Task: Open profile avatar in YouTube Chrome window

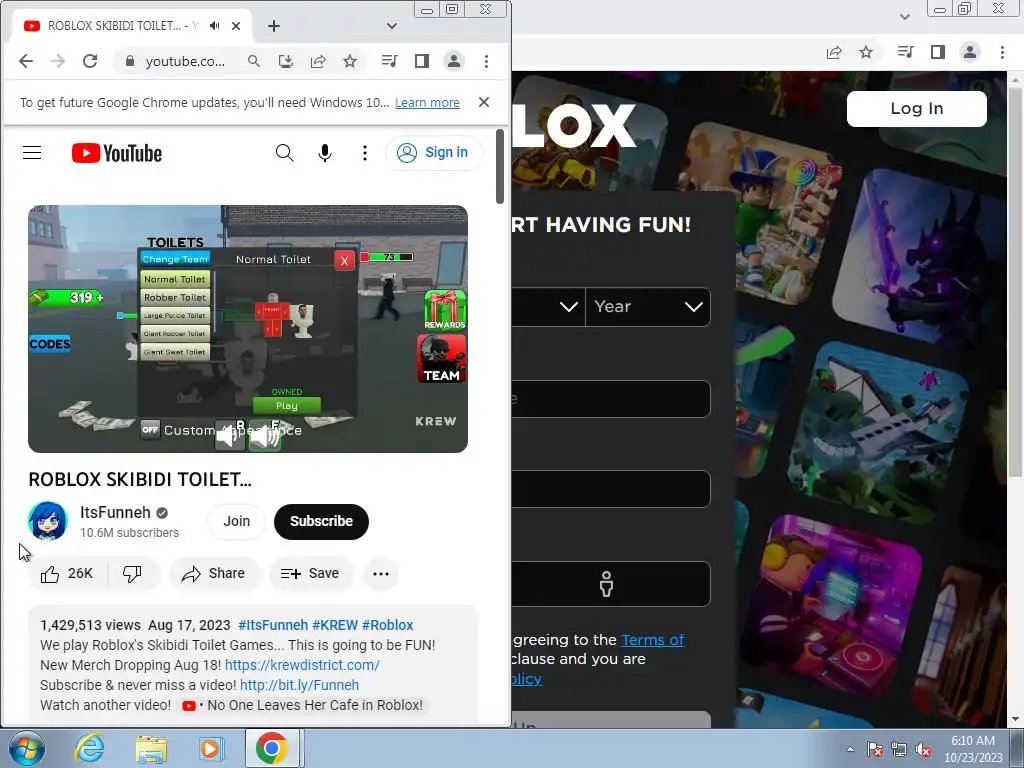Action: 454,61
